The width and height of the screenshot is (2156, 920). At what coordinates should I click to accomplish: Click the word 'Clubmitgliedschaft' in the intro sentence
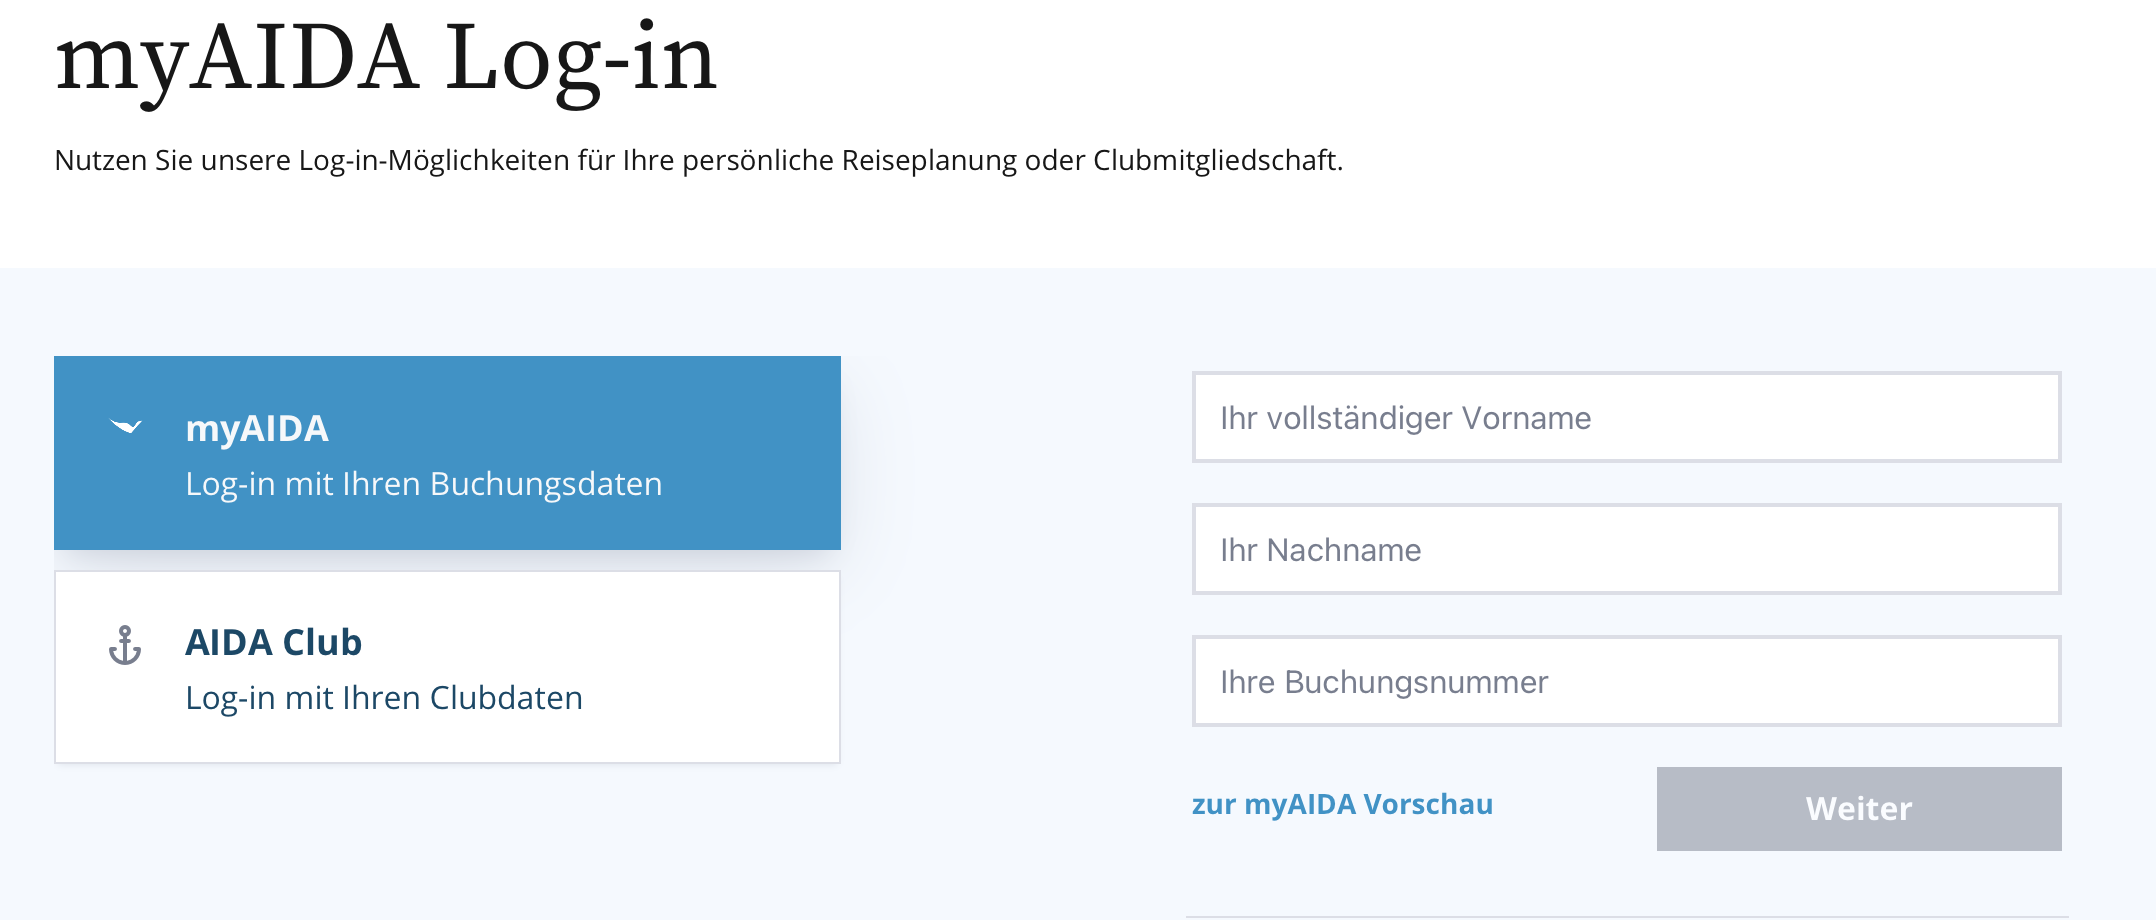[x=1216, y=160]
